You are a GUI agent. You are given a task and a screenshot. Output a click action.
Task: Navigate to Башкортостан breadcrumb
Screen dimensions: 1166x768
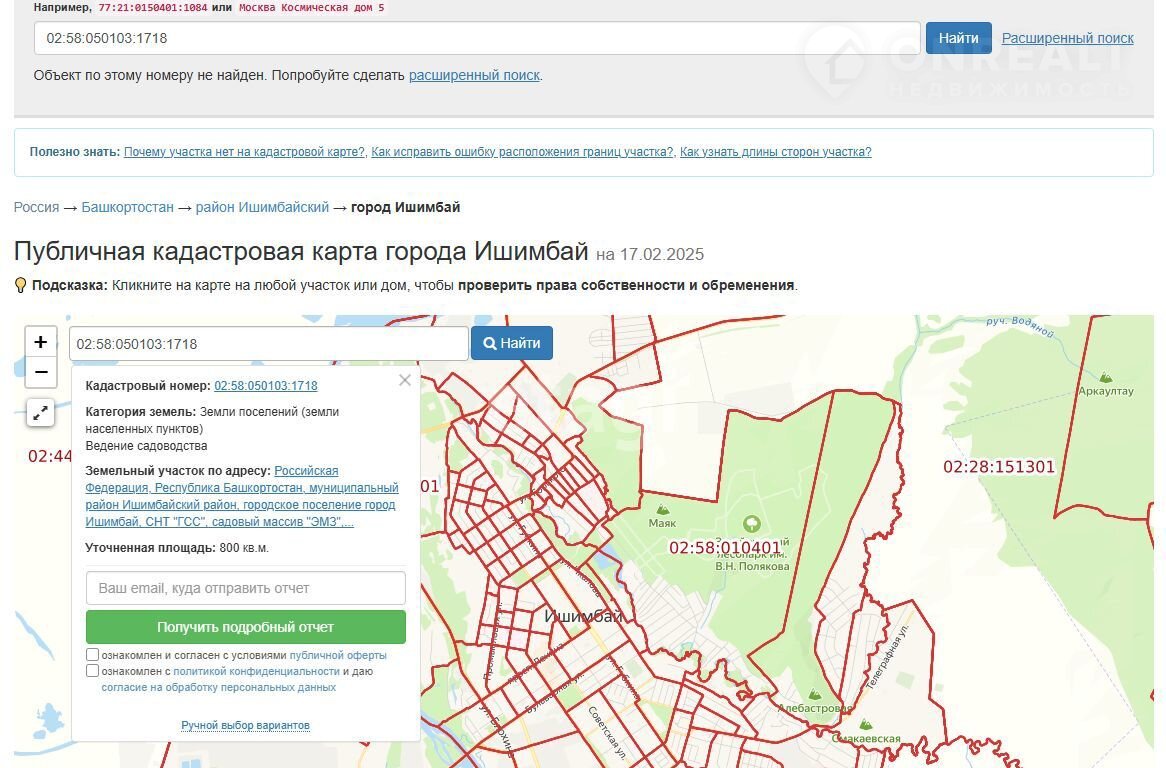click(x=128, y=207)
